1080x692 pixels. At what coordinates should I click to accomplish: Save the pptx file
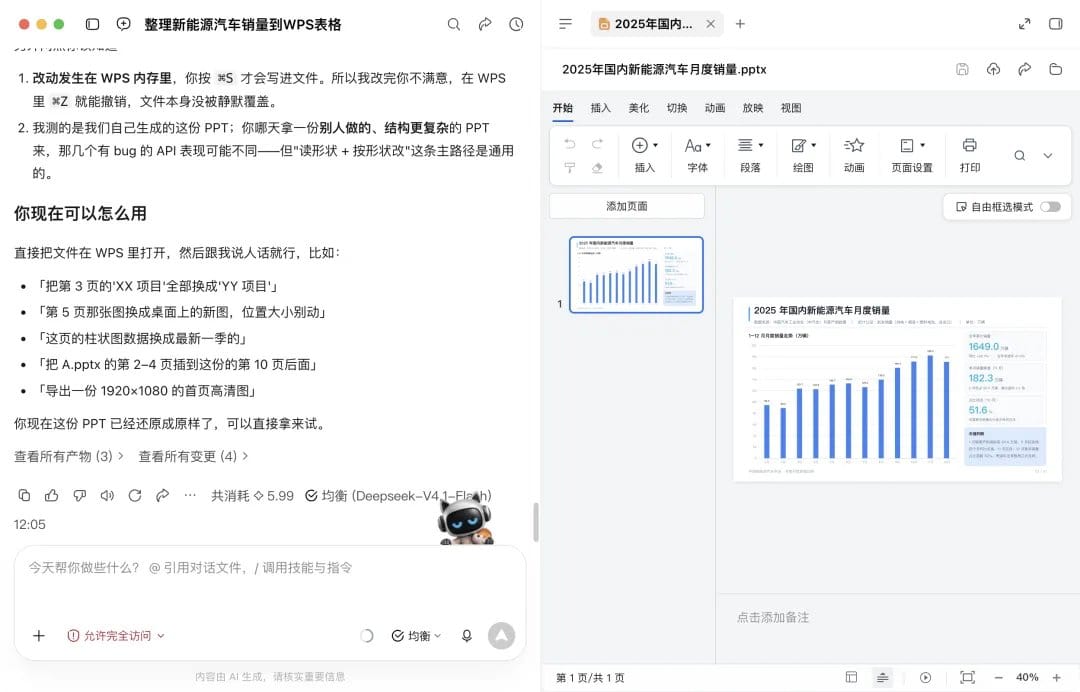coord(962,69)
